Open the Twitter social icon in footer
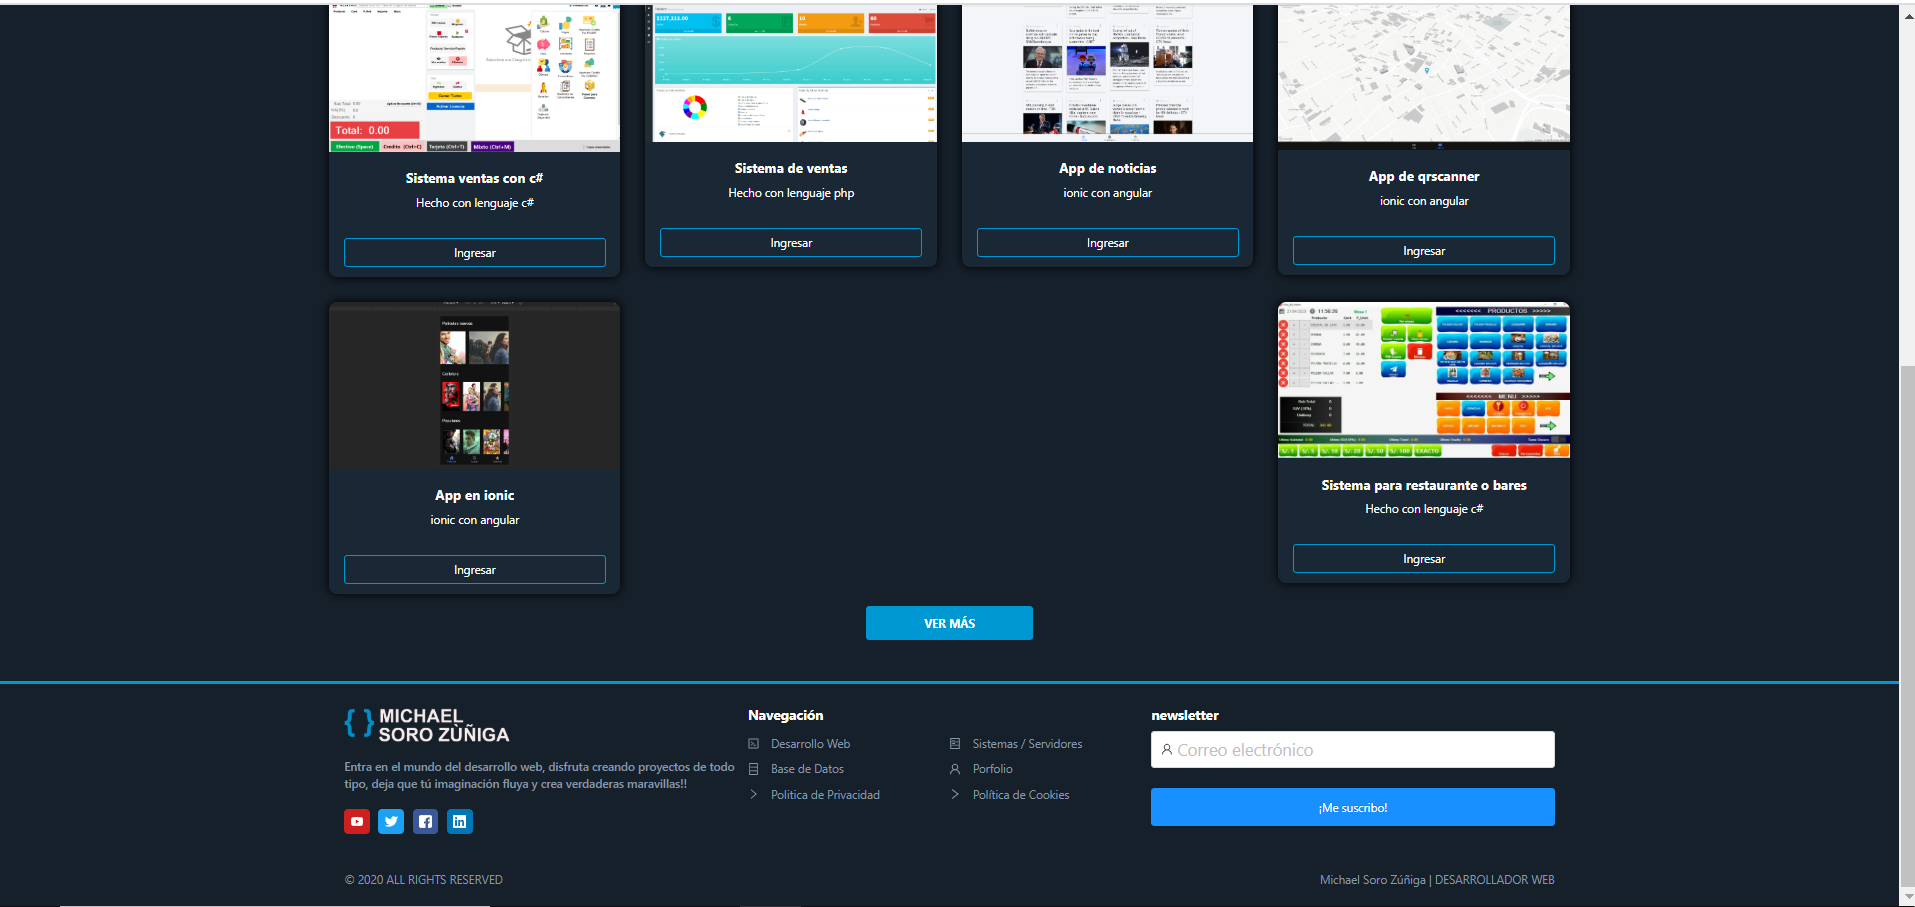 391,822
